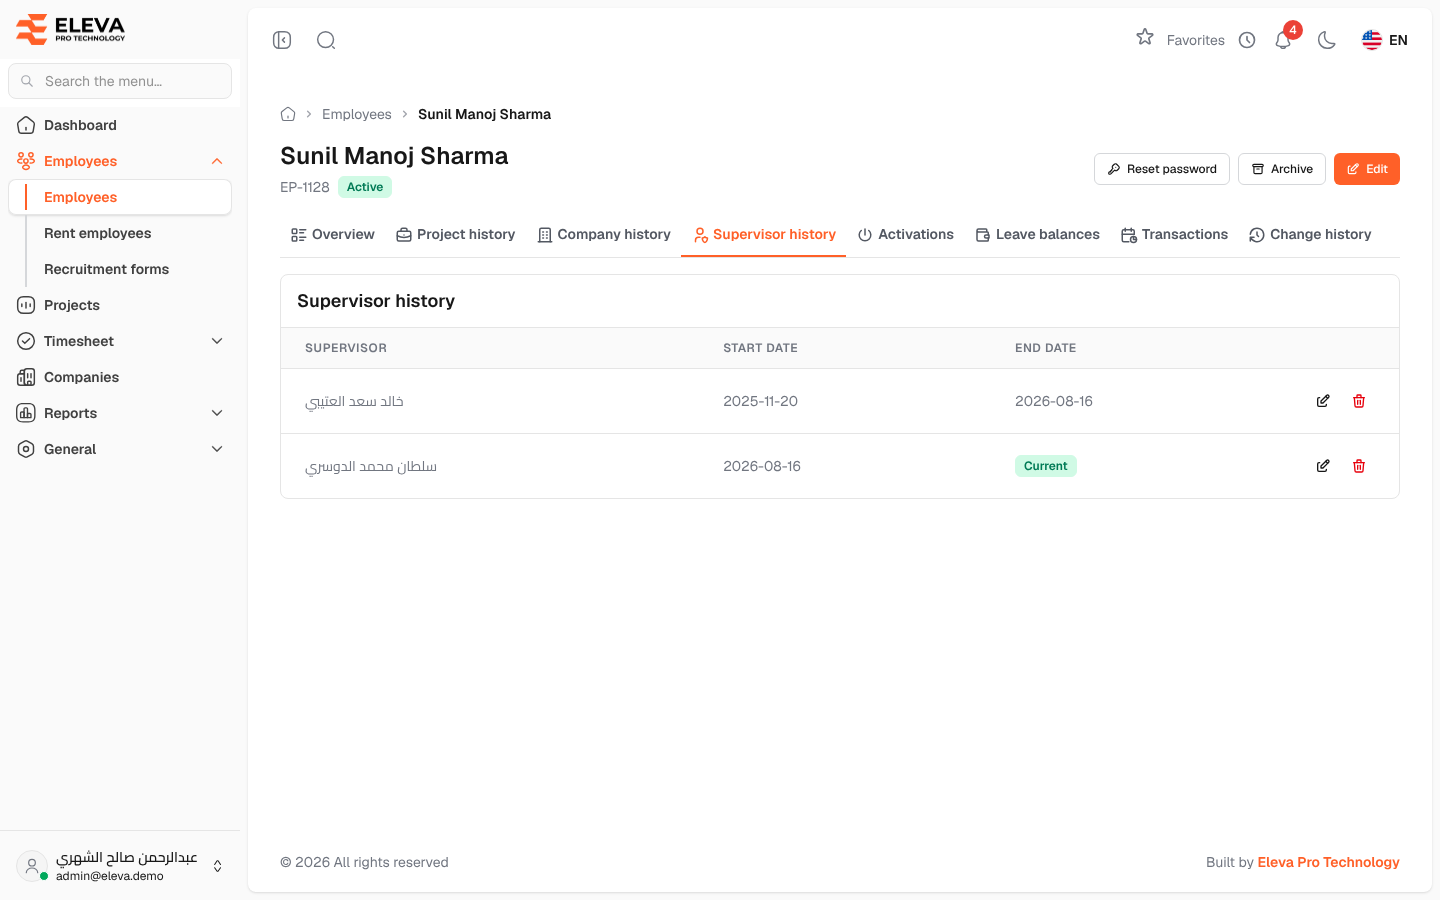This screenshot has height=900, width=1440.
Task: Collapse the sidebar with the panel toggle icon
Action: pos(282,40)
